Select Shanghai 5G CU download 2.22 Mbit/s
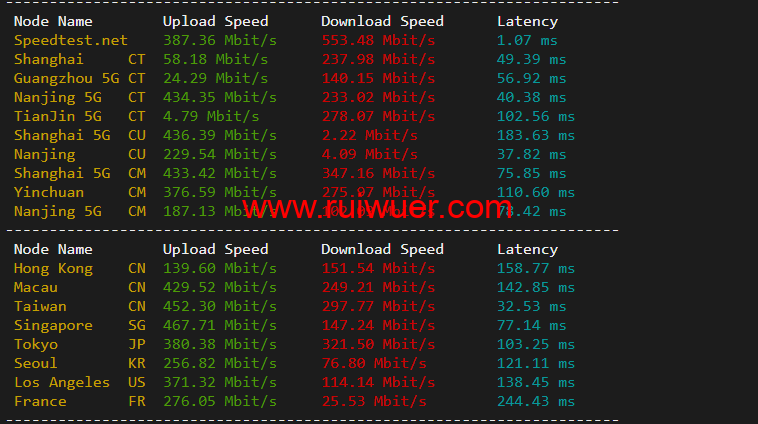 coord(369,135)
